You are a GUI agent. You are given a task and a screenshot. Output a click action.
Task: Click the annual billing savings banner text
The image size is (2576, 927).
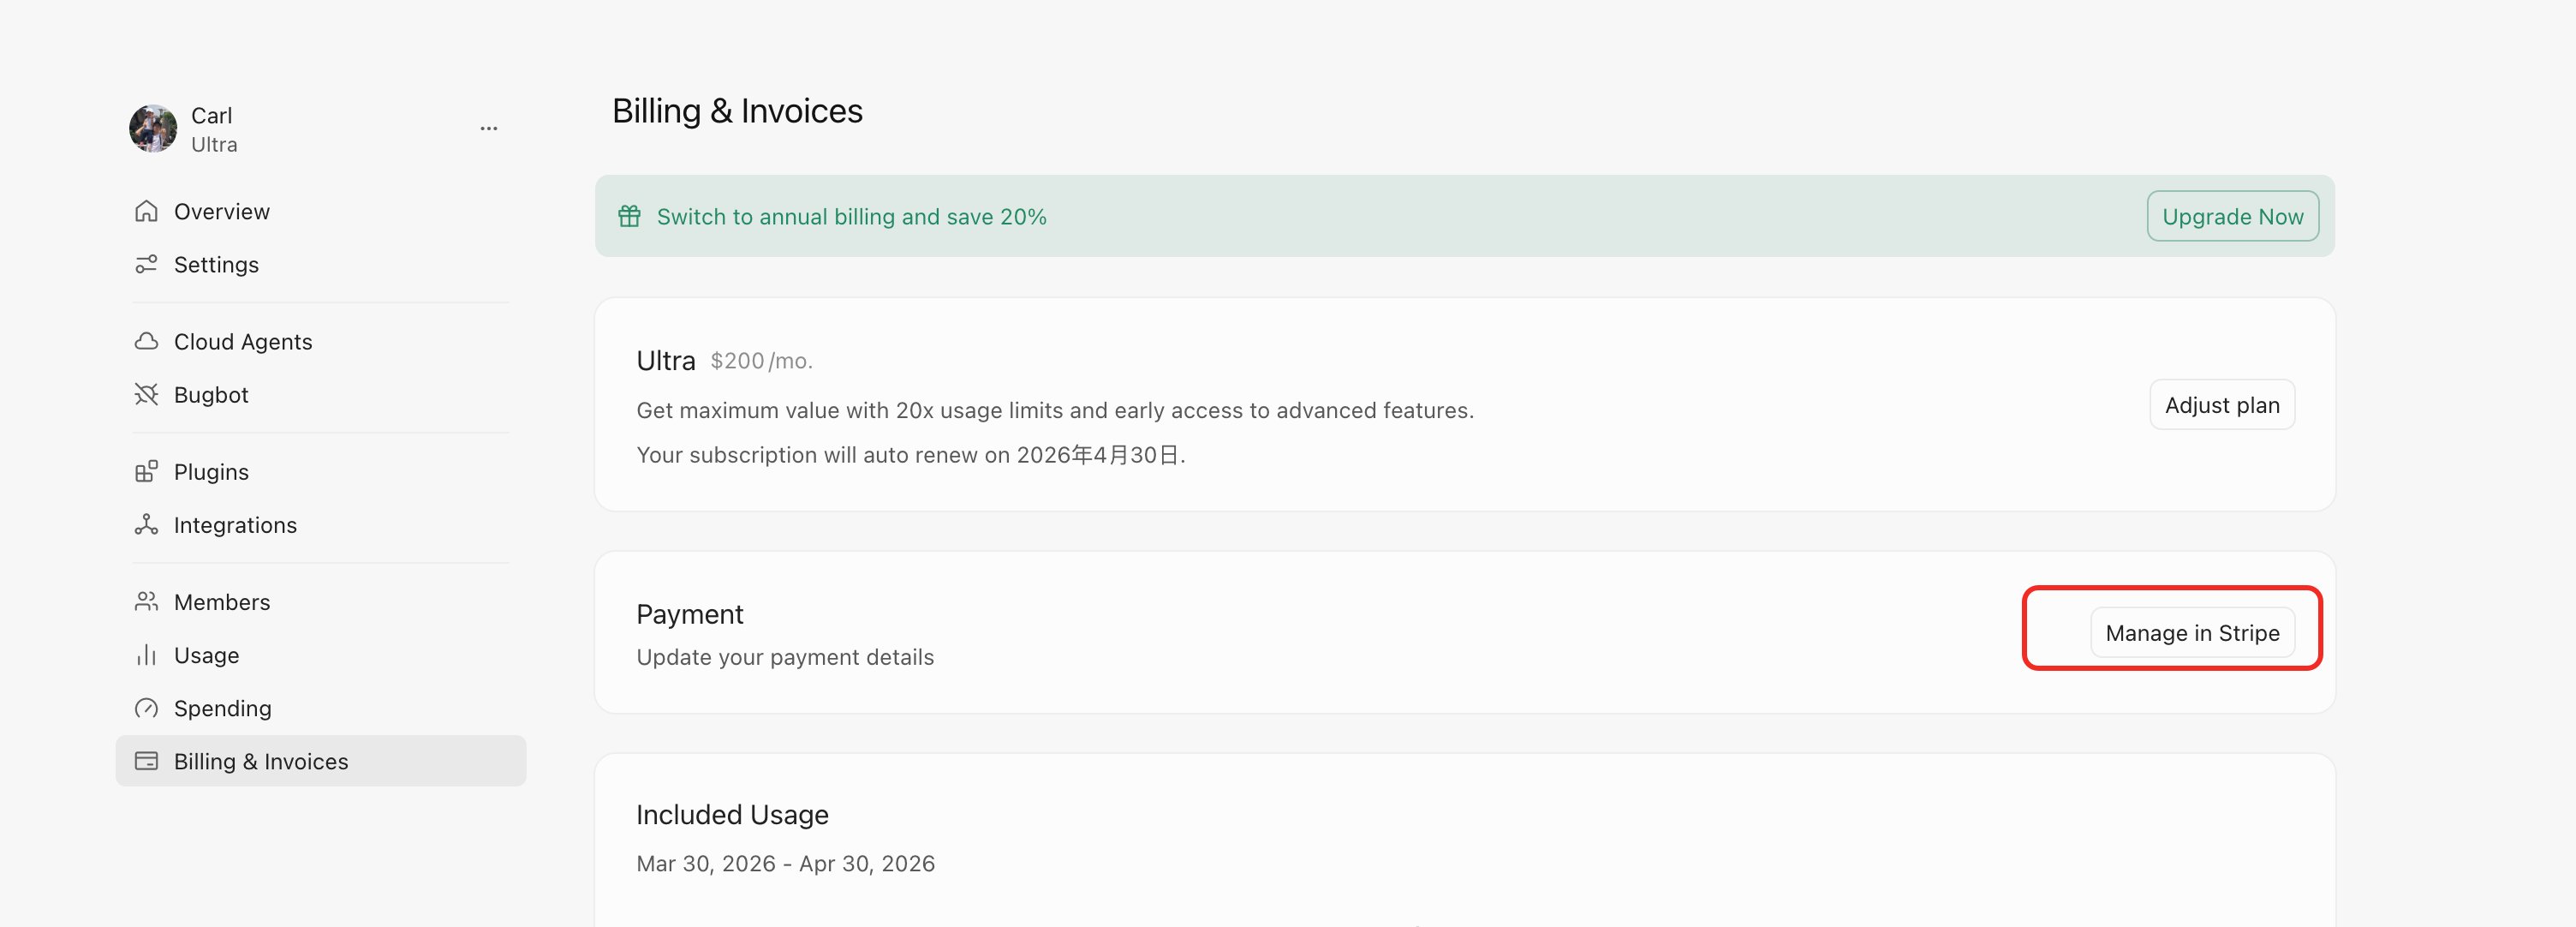tap(851, 217)
